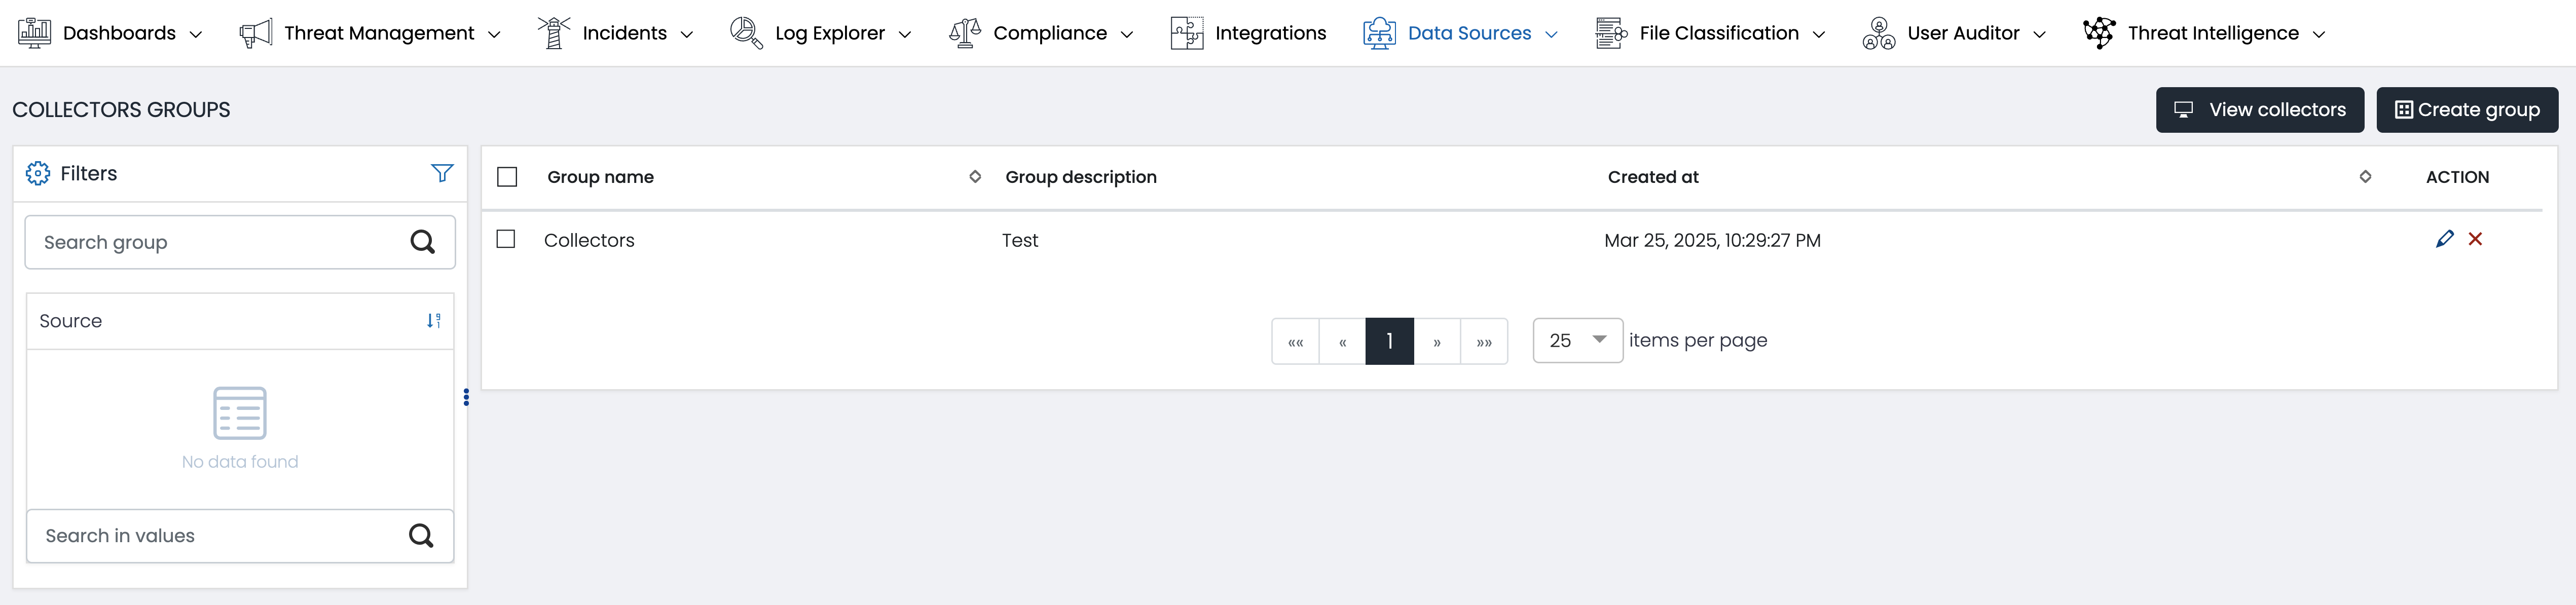2576x605 pixels.
Task: Sort by Group name column arrows
Action: tap(975, 177)
